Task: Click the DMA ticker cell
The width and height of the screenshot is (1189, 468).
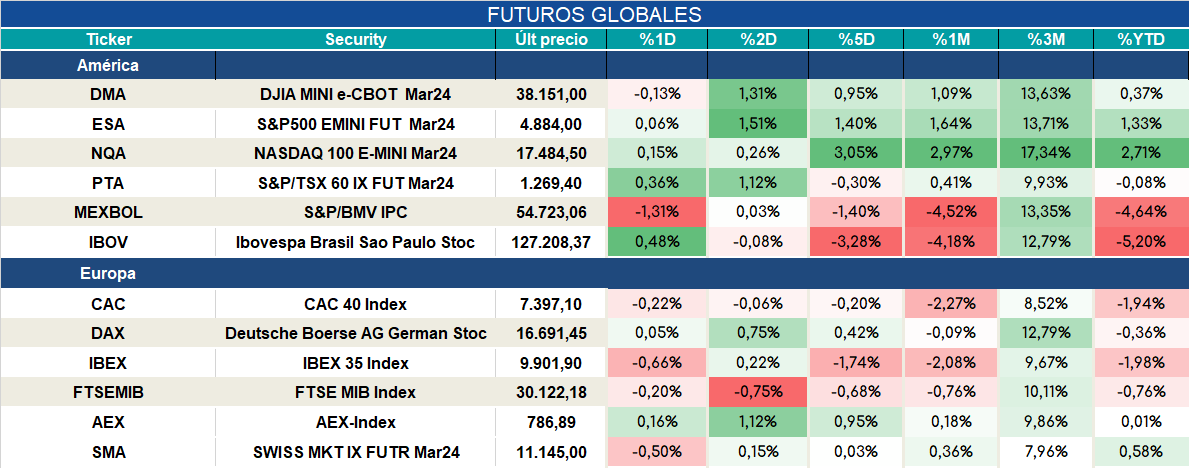Action: [x=108, y=94]
